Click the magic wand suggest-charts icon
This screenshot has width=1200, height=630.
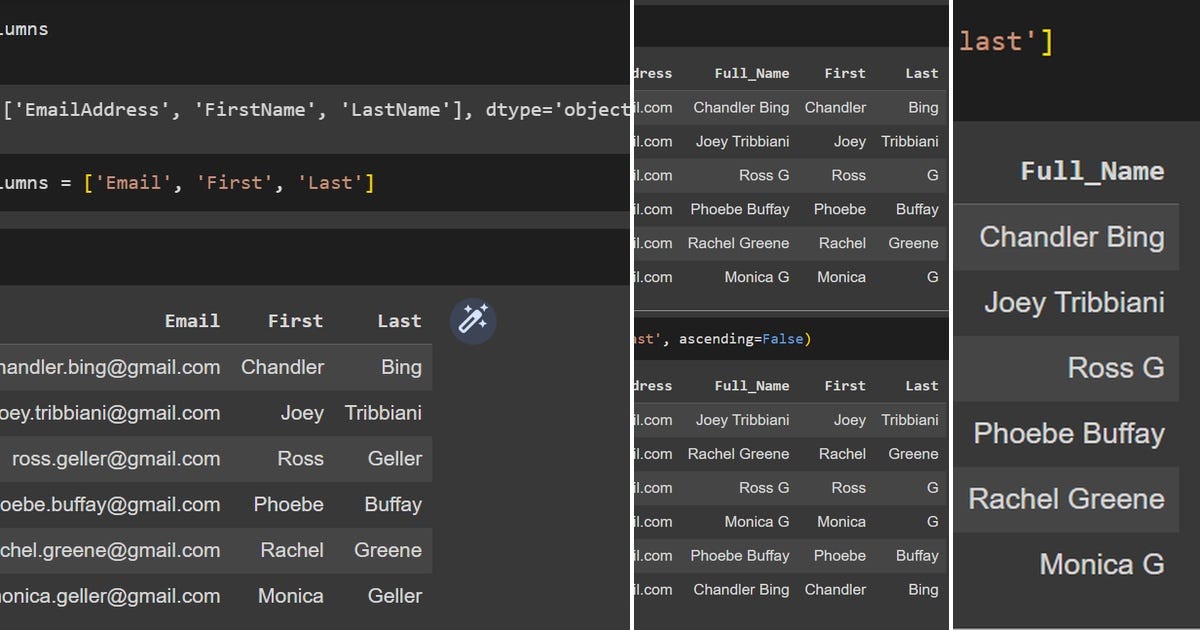(x=472, y=320)
